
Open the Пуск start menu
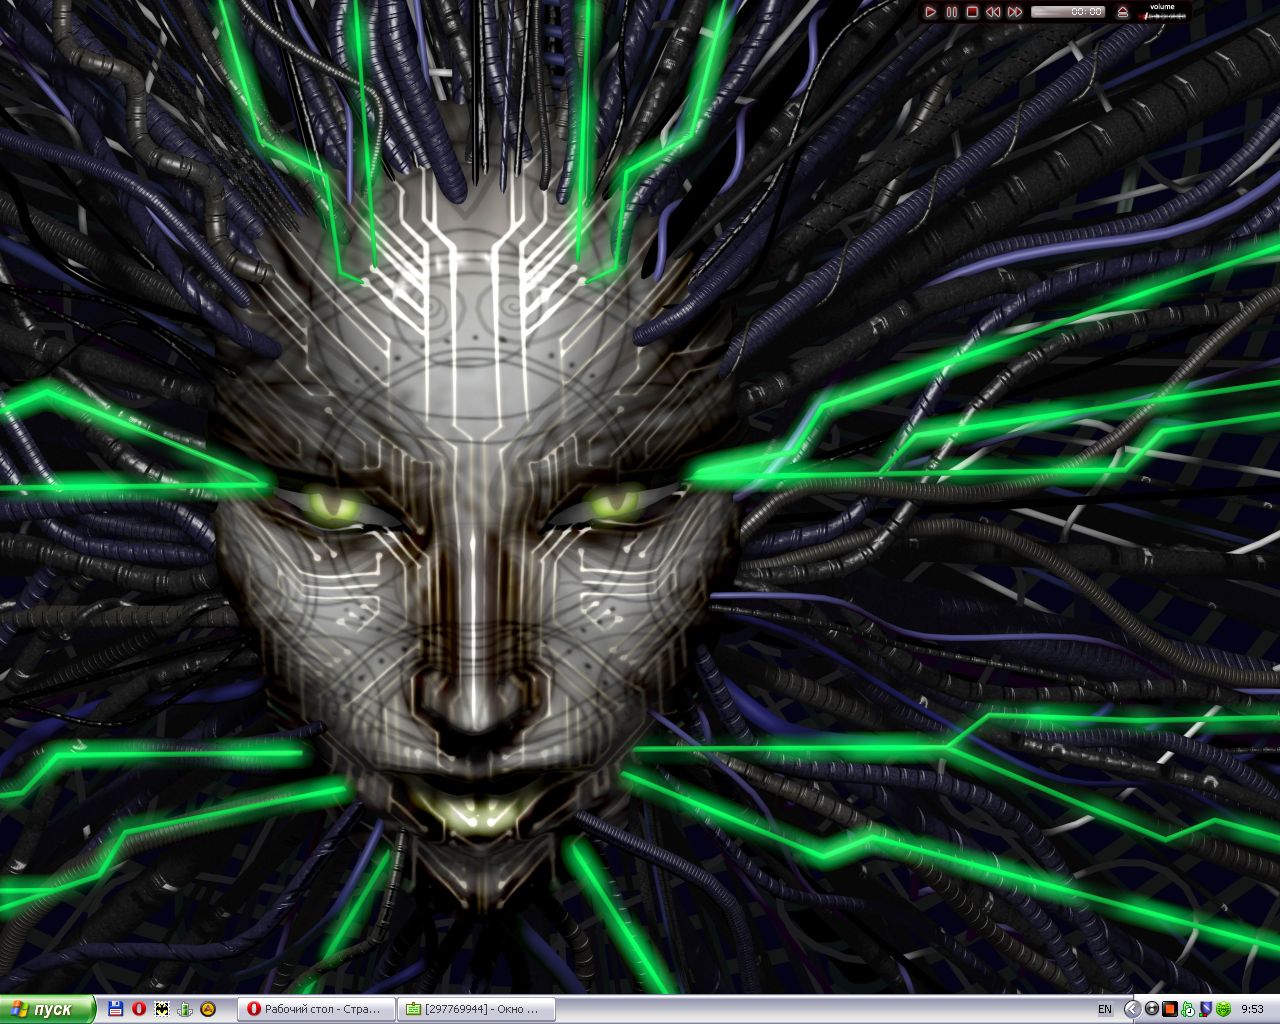[47, 1009]
